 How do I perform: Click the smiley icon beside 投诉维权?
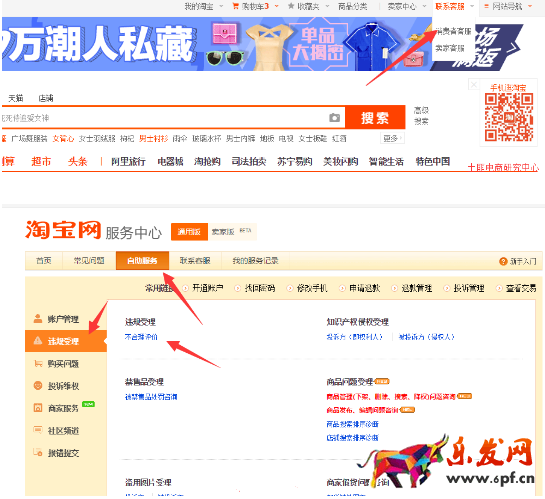pos(38,385)
